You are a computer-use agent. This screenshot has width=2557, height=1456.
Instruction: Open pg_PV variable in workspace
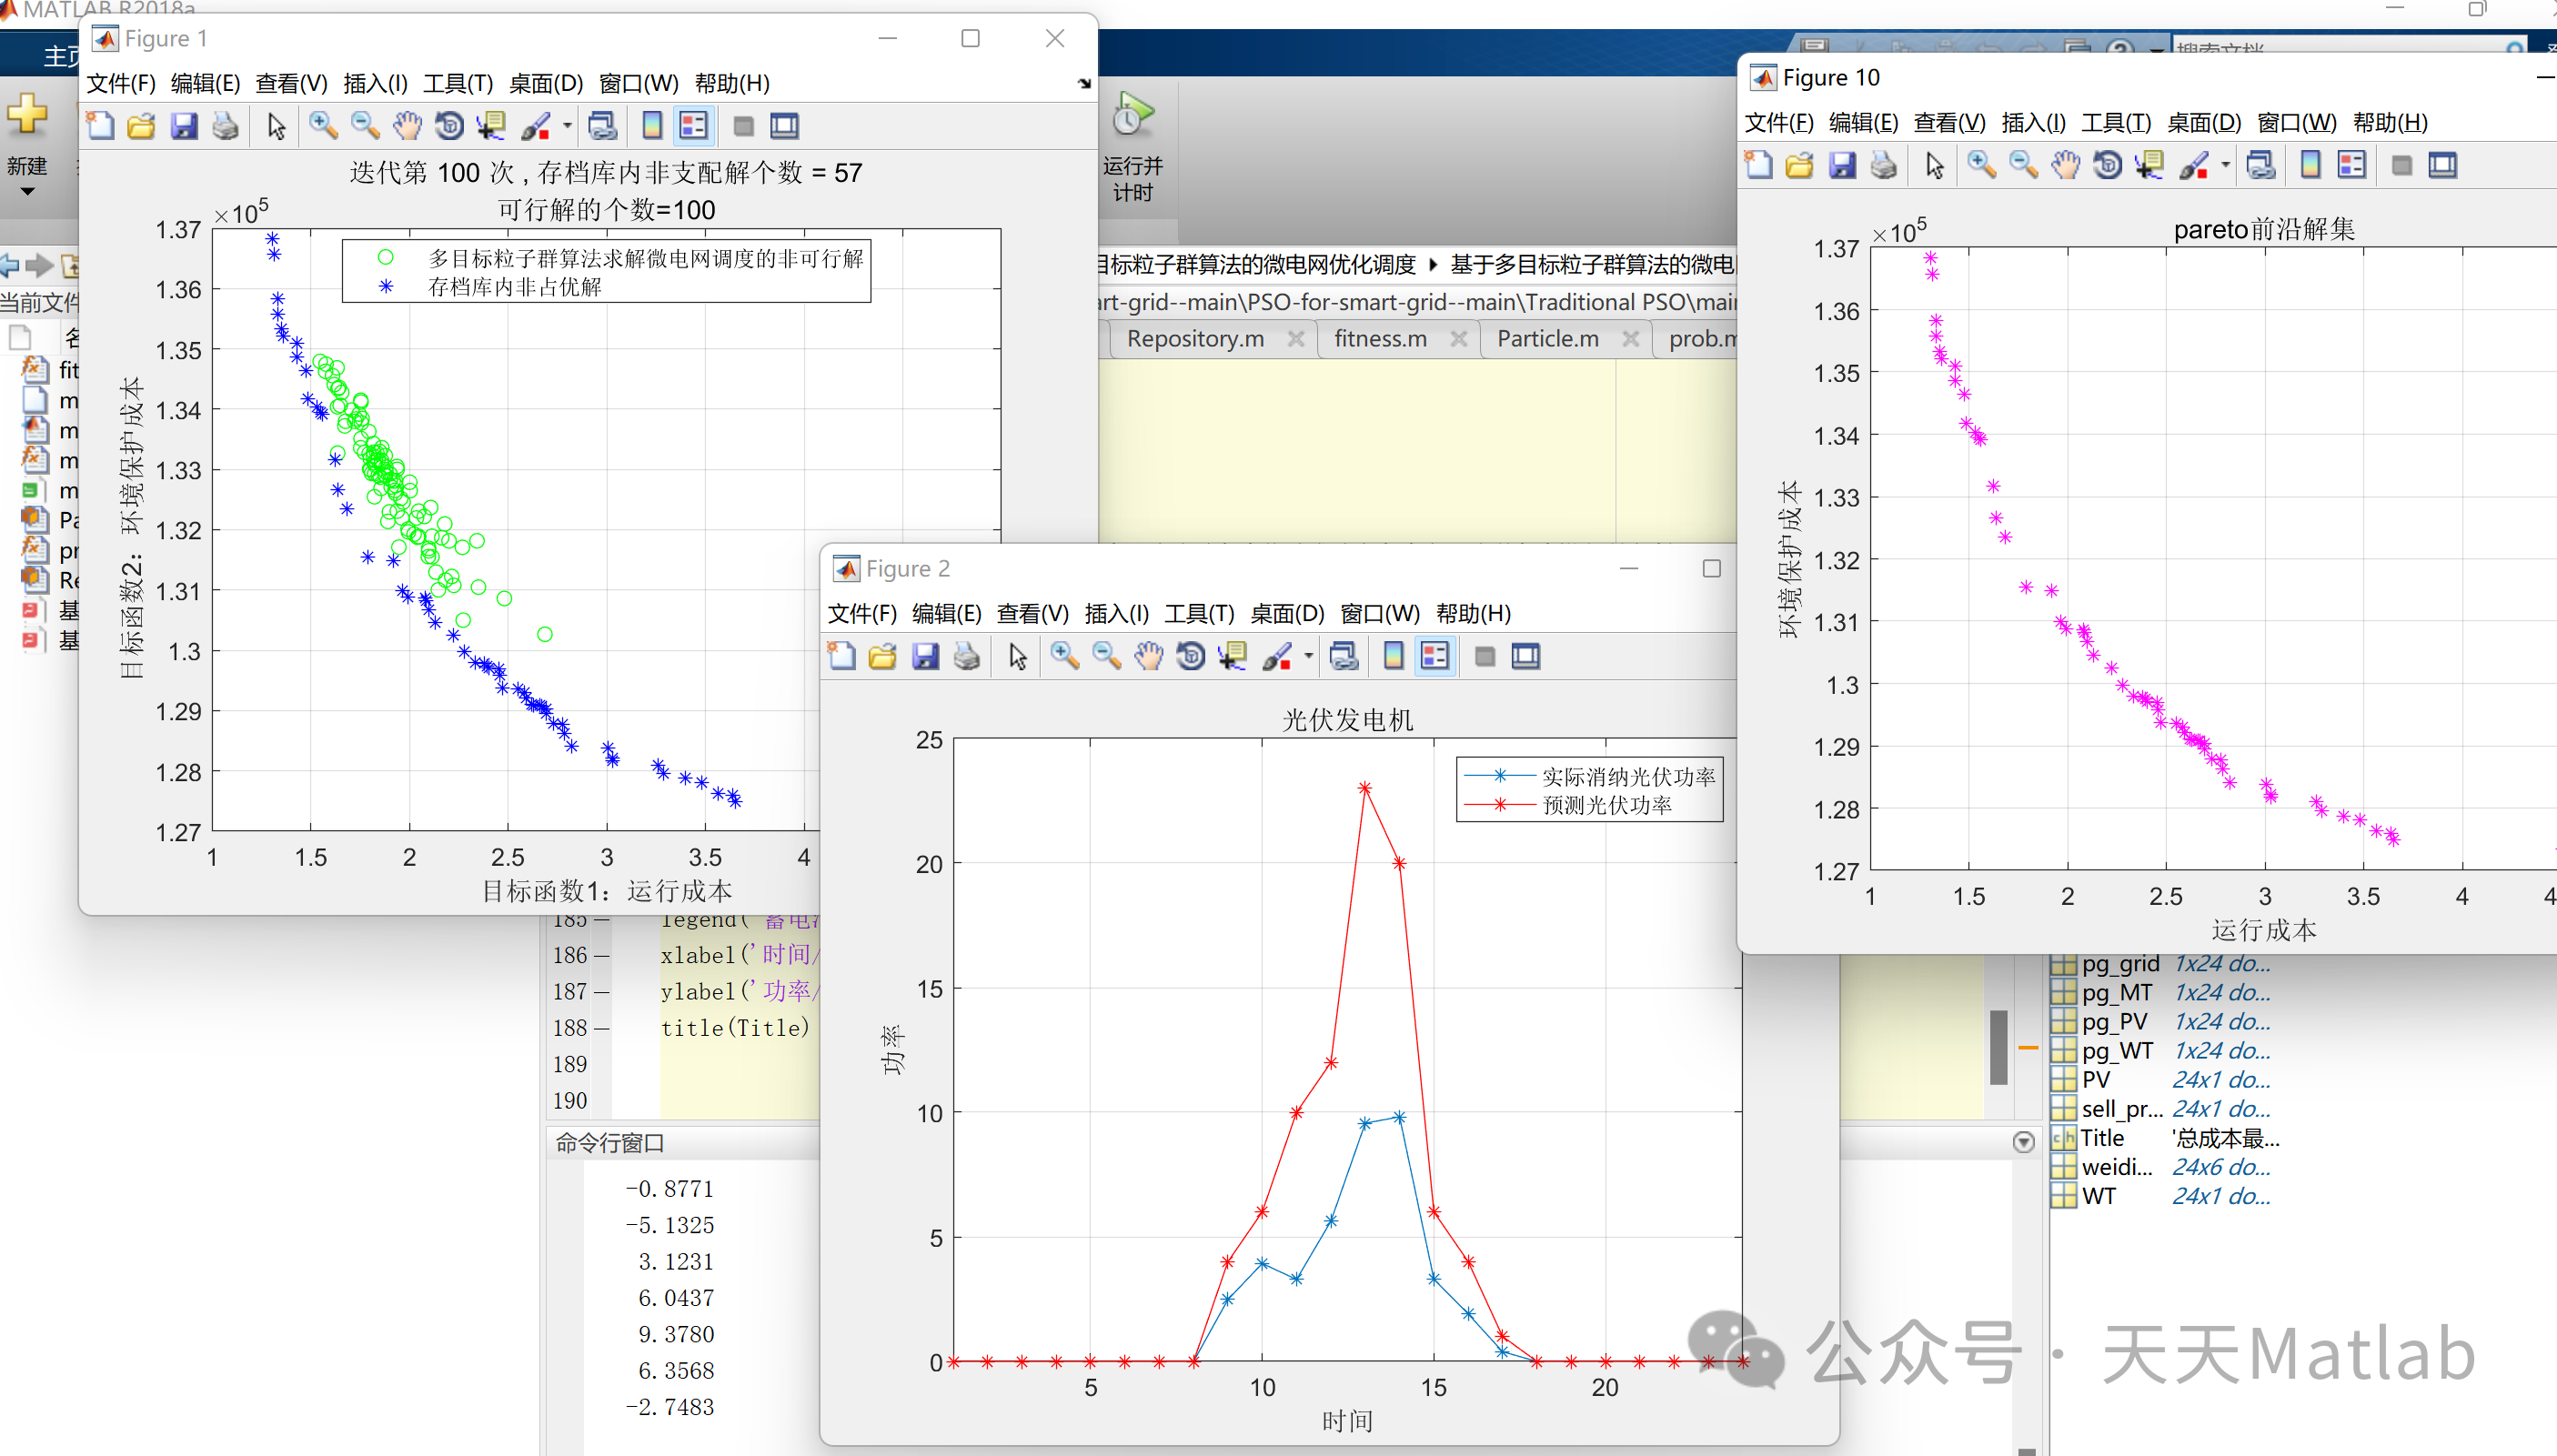2113,1022
